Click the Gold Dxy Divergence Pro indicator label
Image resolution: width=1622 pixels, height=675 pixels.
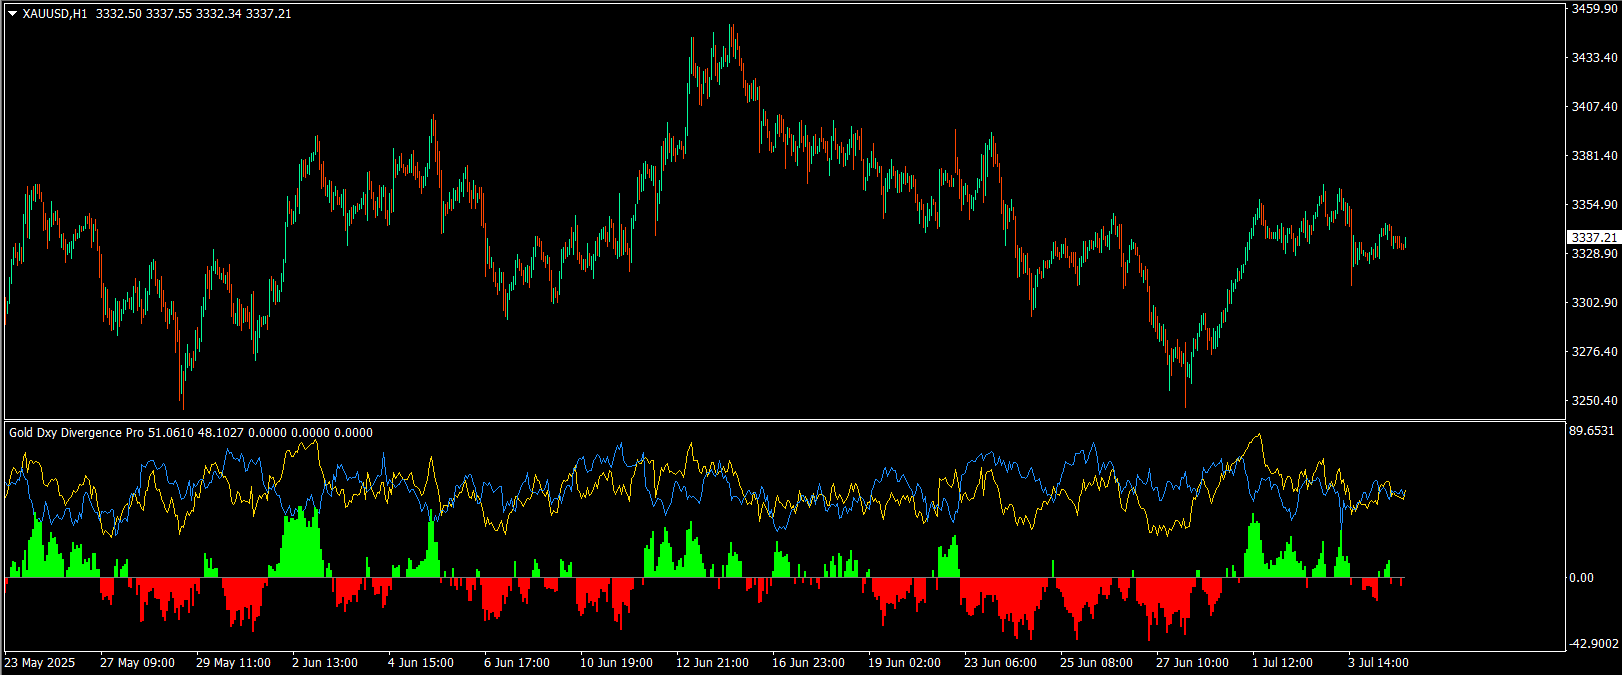click(77, 433)
